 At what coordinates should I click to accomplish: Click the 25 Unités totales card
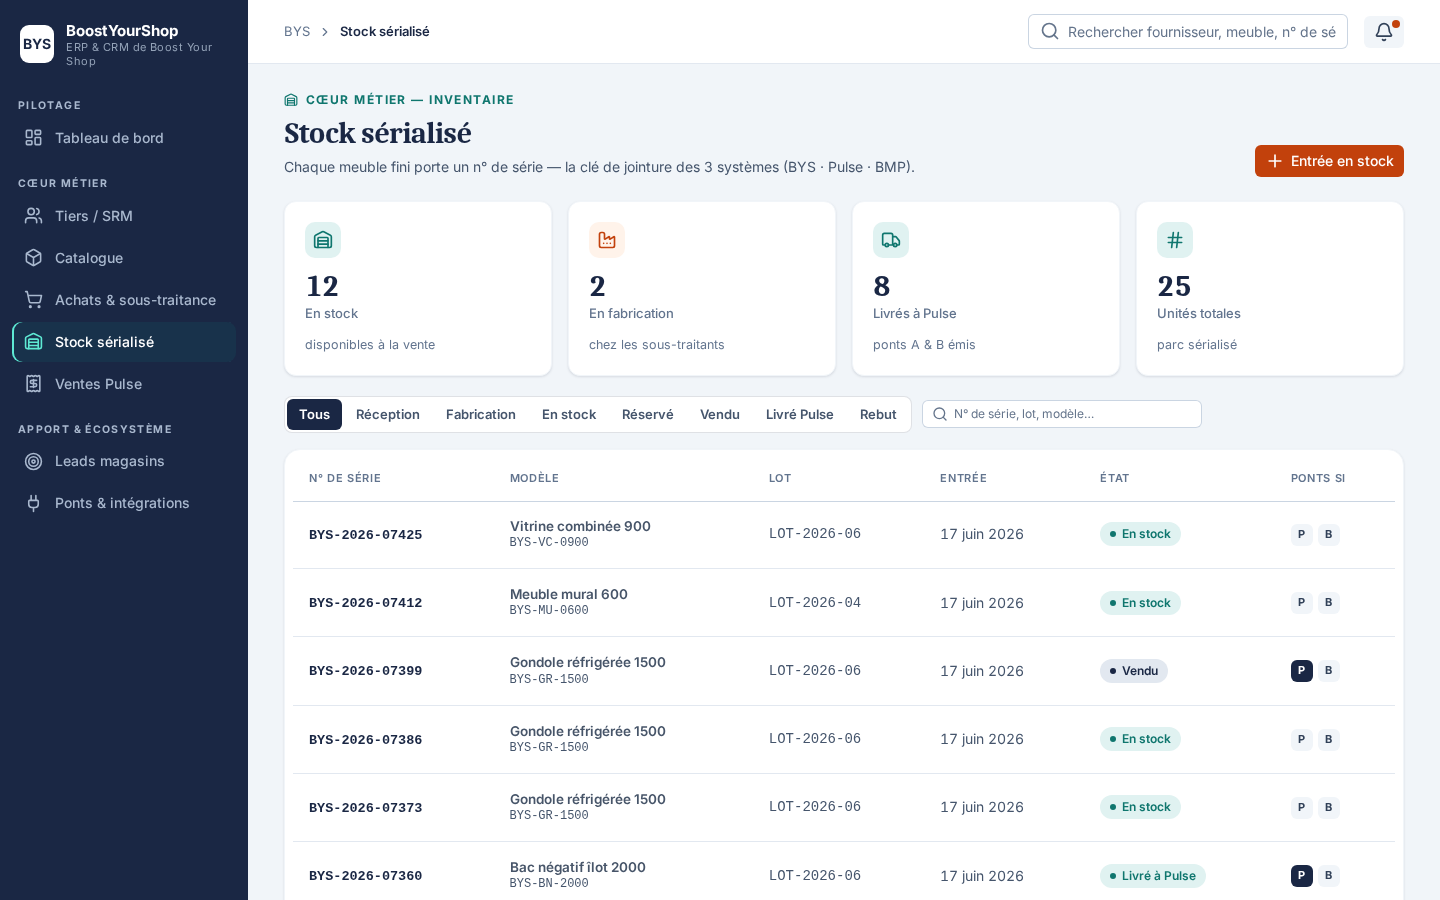[x=1270, y=289]
